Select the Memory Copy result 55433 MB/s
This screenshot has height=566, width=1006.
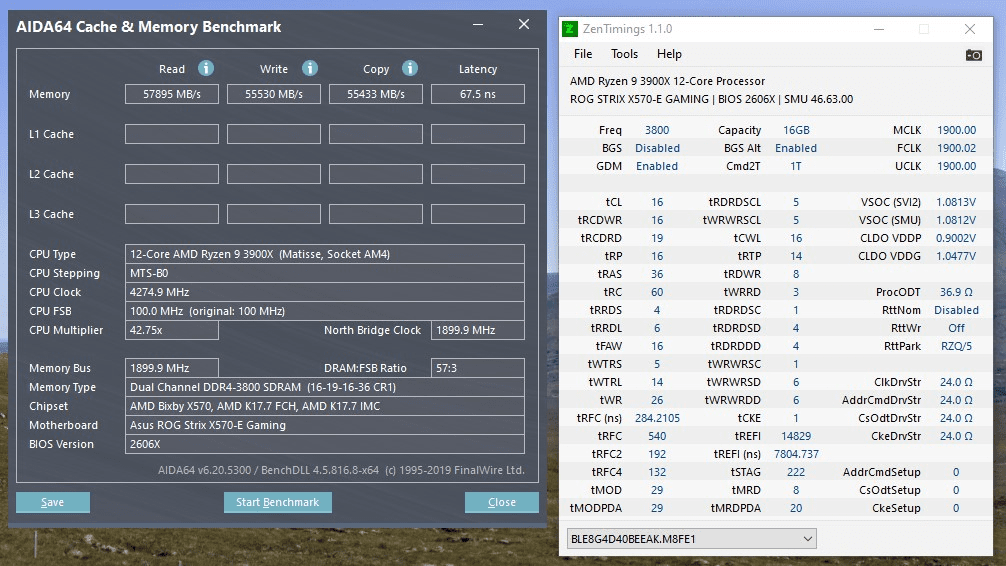[x=376, y=94]
